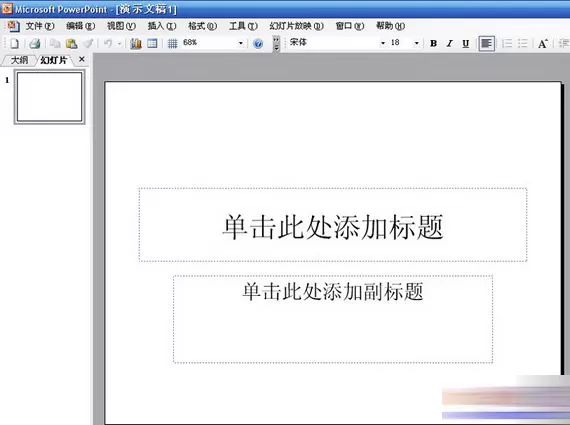Toggle the grid display icon
Image resolution: width=570 pixels, height=425 pixels.
172,44
